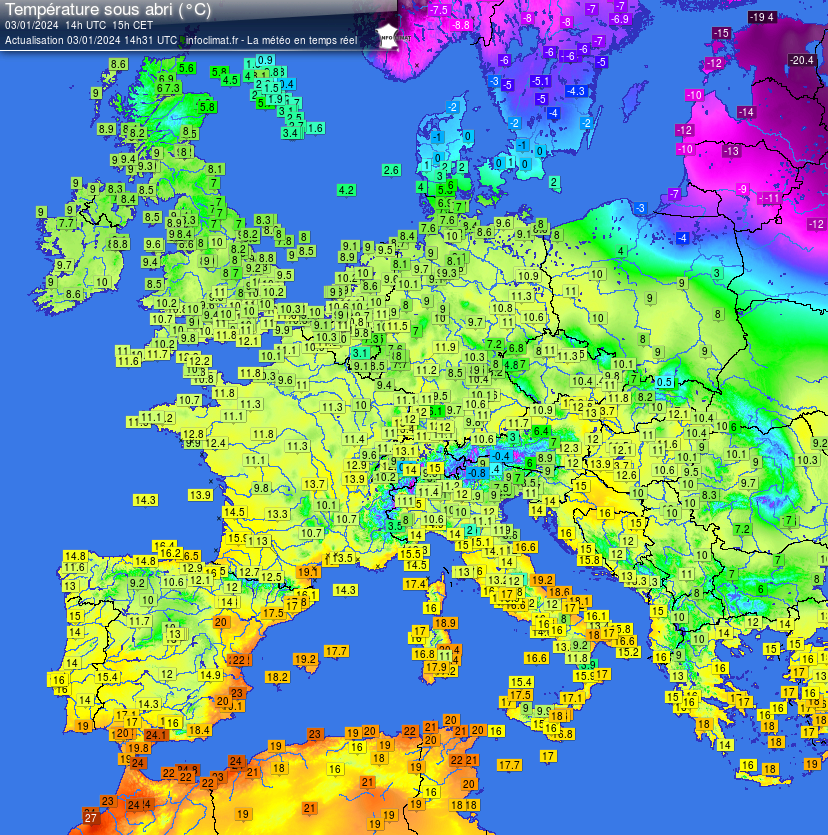The height and width of the screenshot is (835, 828).
Task: Select the -7.5 label over Norway
Action: coord(439,10)
